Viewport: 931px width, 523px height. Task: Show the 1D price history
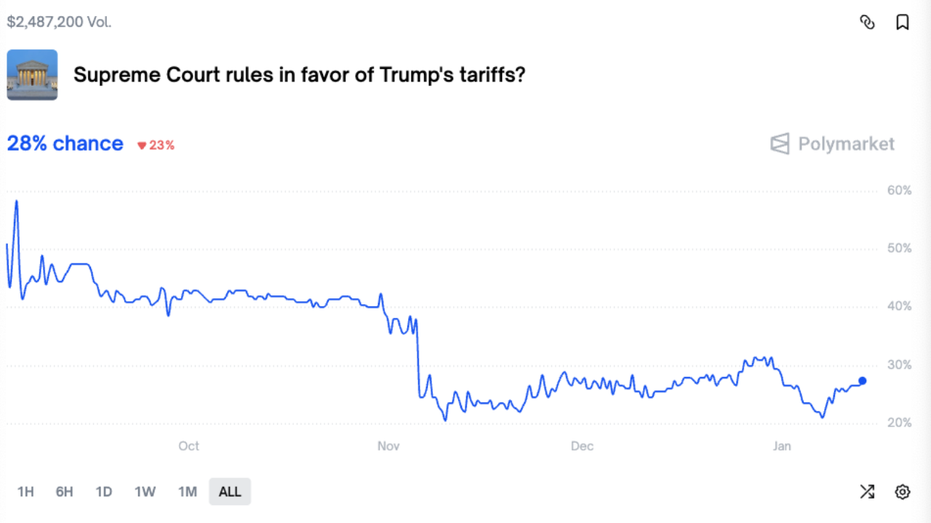click(104, 492)
